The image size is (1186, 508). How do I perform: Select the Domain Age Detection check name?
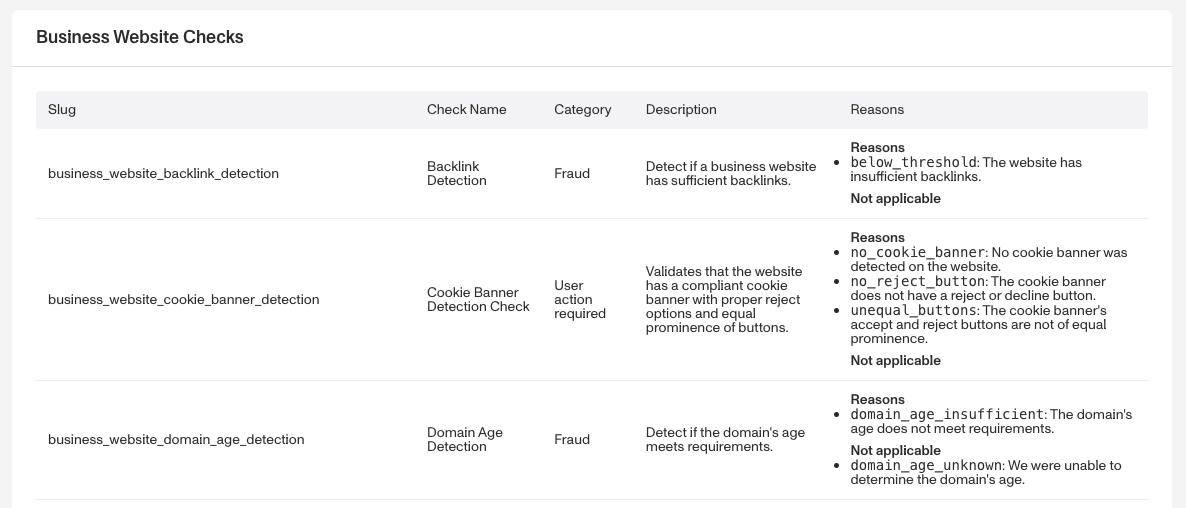[464, 440]
